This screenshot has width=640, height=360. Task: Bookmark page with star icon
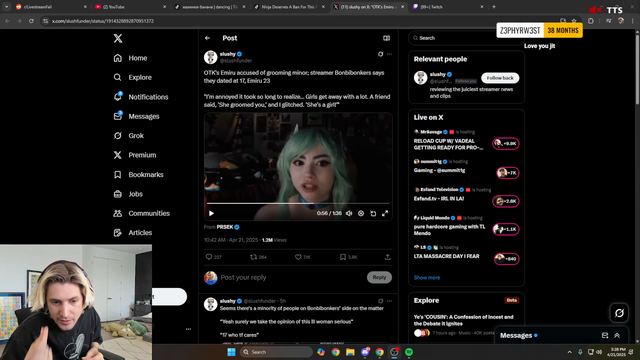(574, 21)
